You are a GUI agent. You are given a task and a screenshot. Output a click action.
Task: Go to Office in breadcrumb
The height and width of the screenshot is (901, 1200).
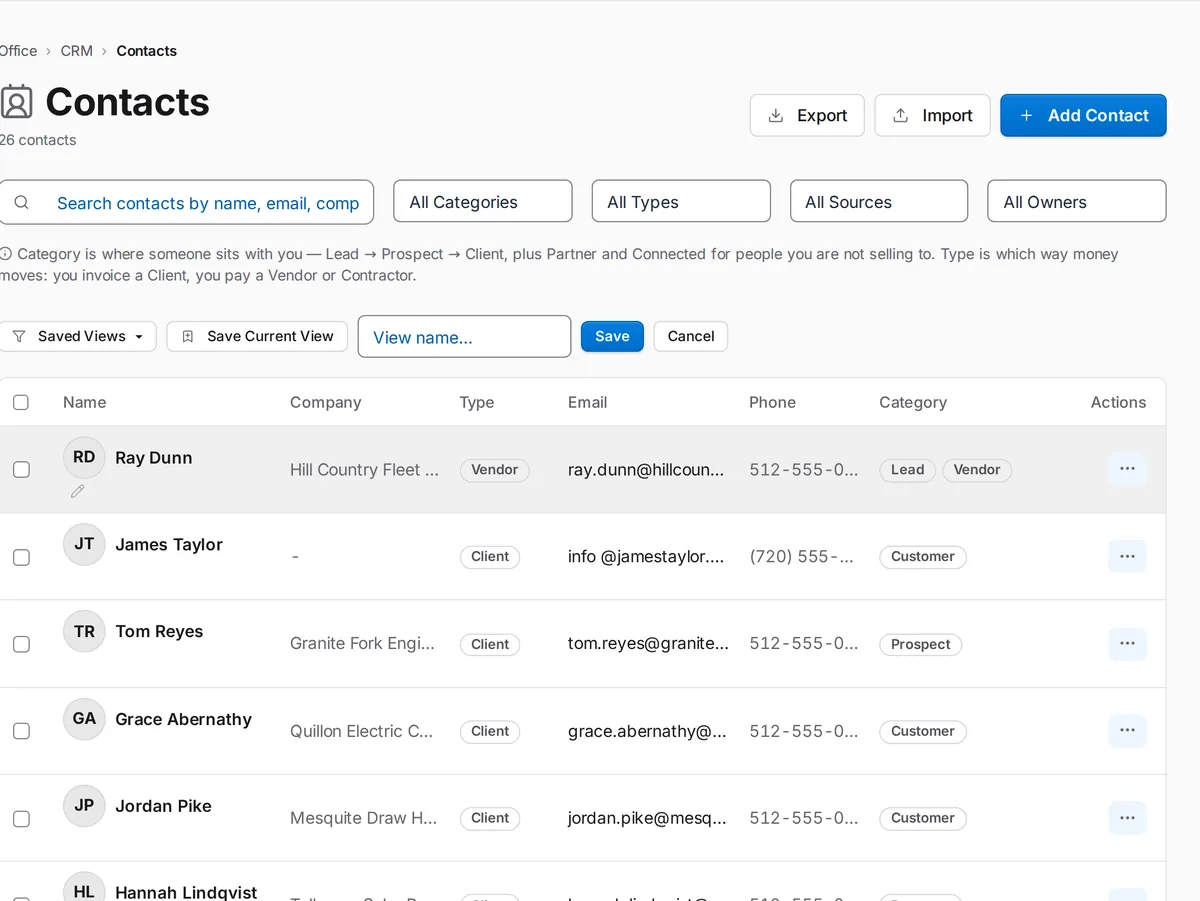(18, 51)
